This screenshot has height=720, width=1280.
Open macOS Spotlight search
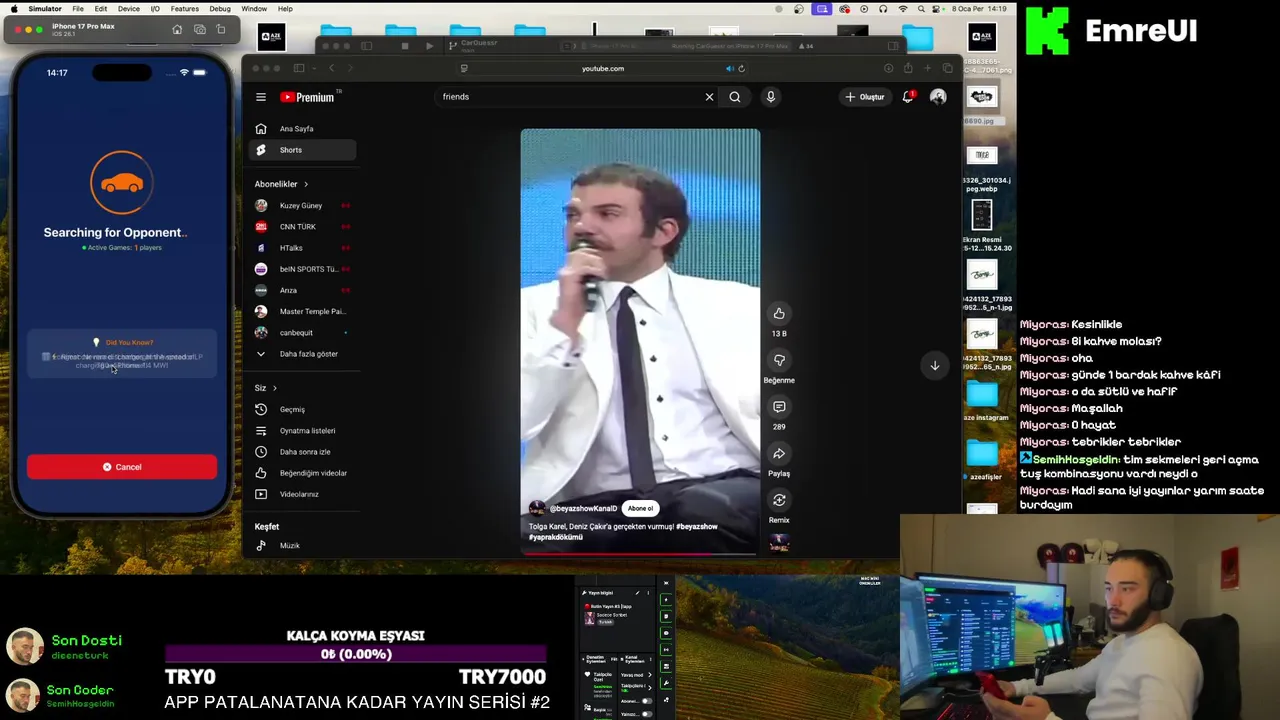pos(923,9)
